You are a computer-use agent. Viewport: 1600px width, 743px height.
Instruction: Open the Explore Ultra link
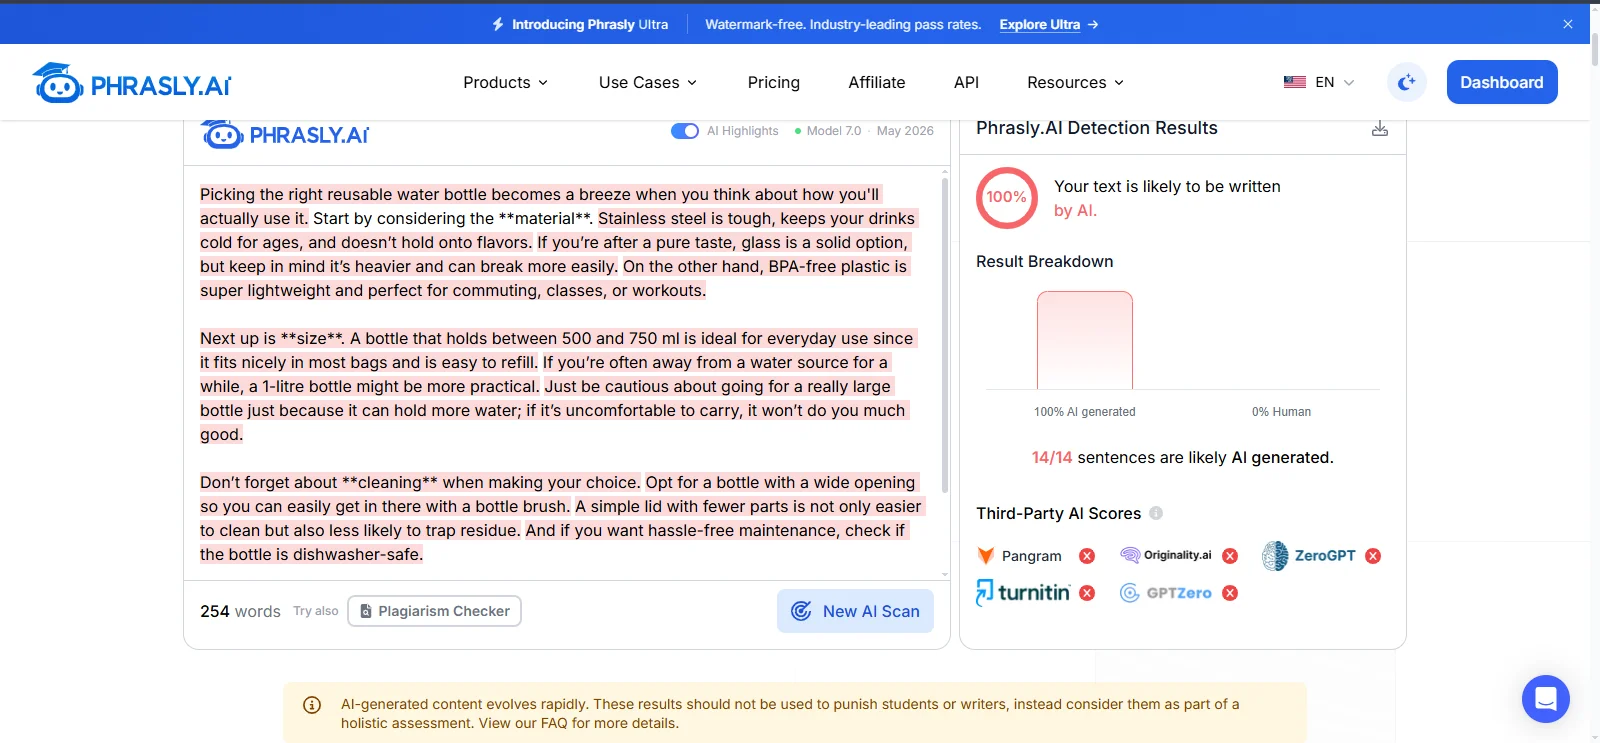pyautogui.click(x=1049, y=24)
